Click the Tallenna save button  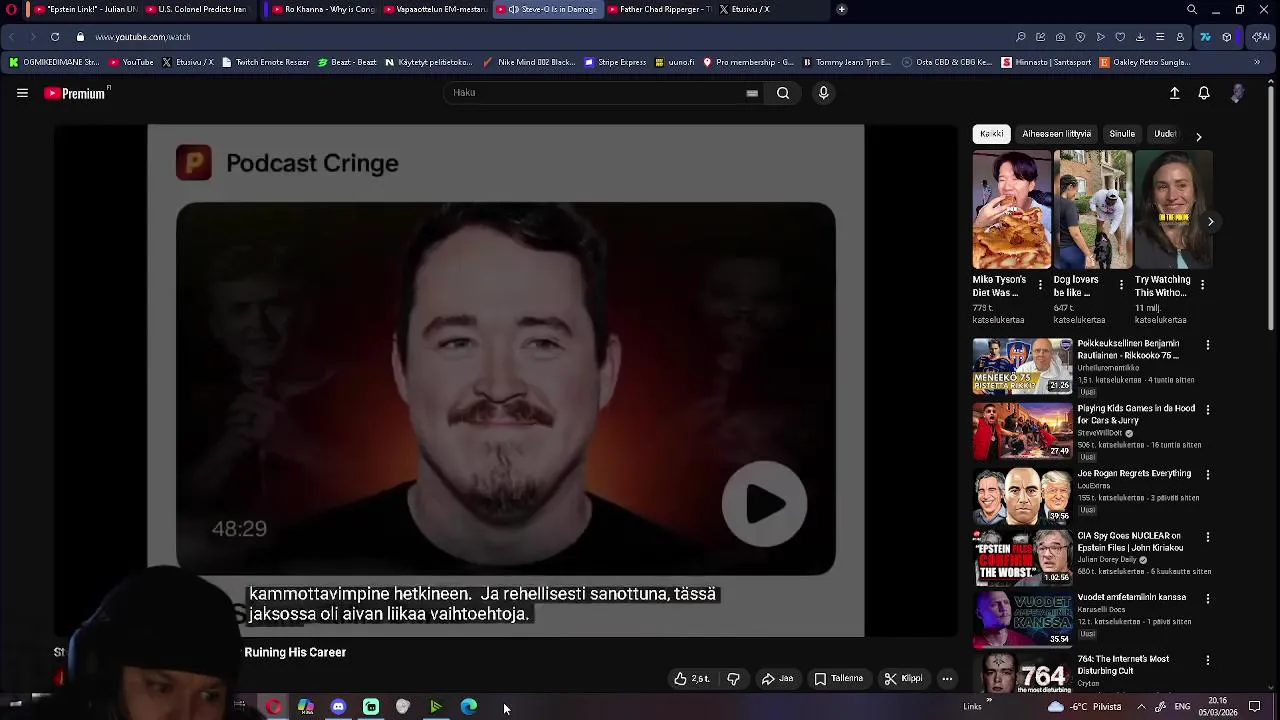point(838,679)
